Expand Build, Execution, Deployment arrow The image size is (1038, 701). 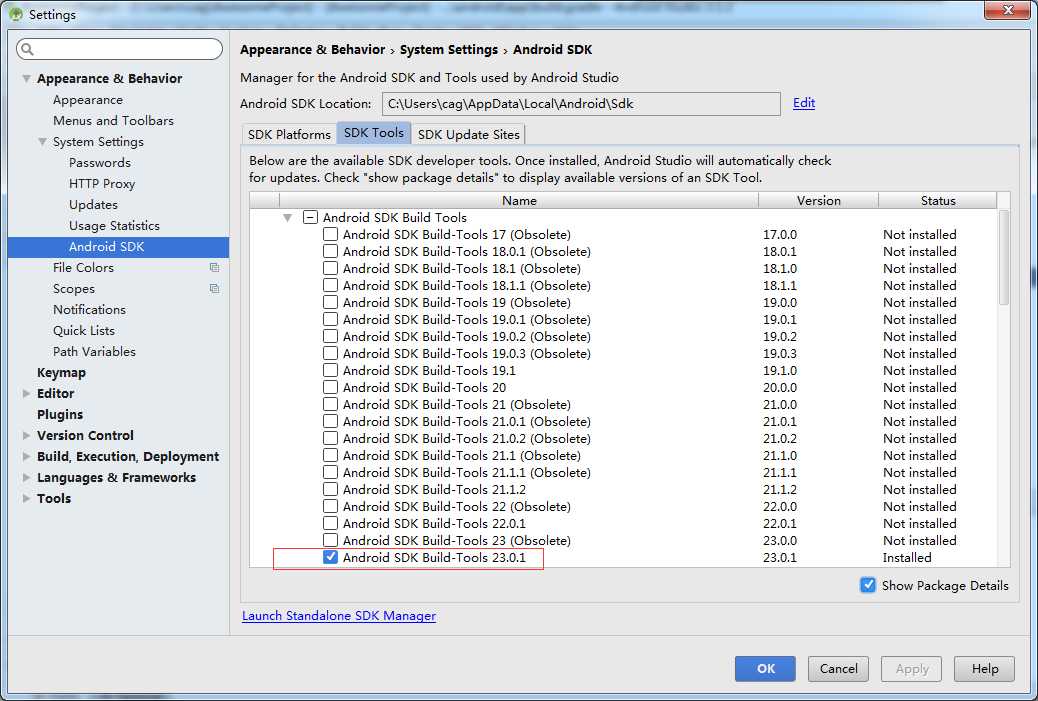[26, 457]
